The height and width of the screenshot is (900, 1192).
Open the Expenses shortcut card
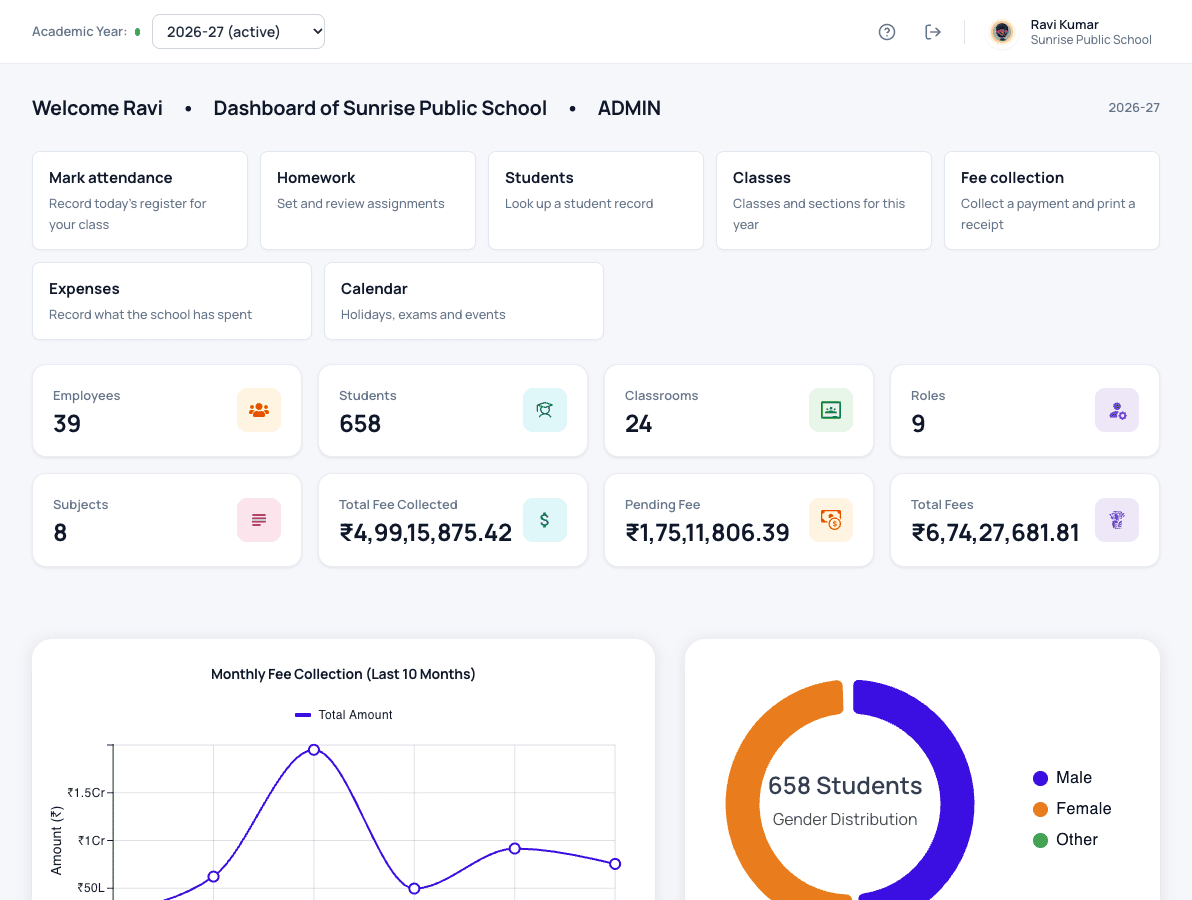[x=172, y=301]
